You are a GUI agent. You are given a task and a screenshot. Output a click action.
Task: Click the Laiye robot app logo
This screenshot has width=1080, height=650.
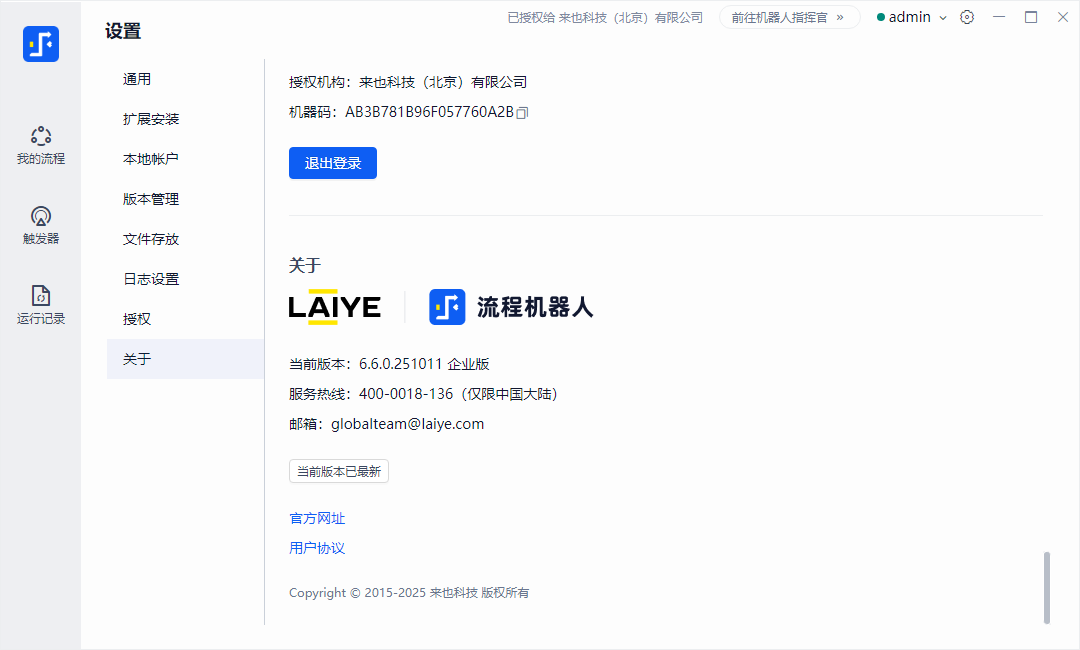pos(41,44)
